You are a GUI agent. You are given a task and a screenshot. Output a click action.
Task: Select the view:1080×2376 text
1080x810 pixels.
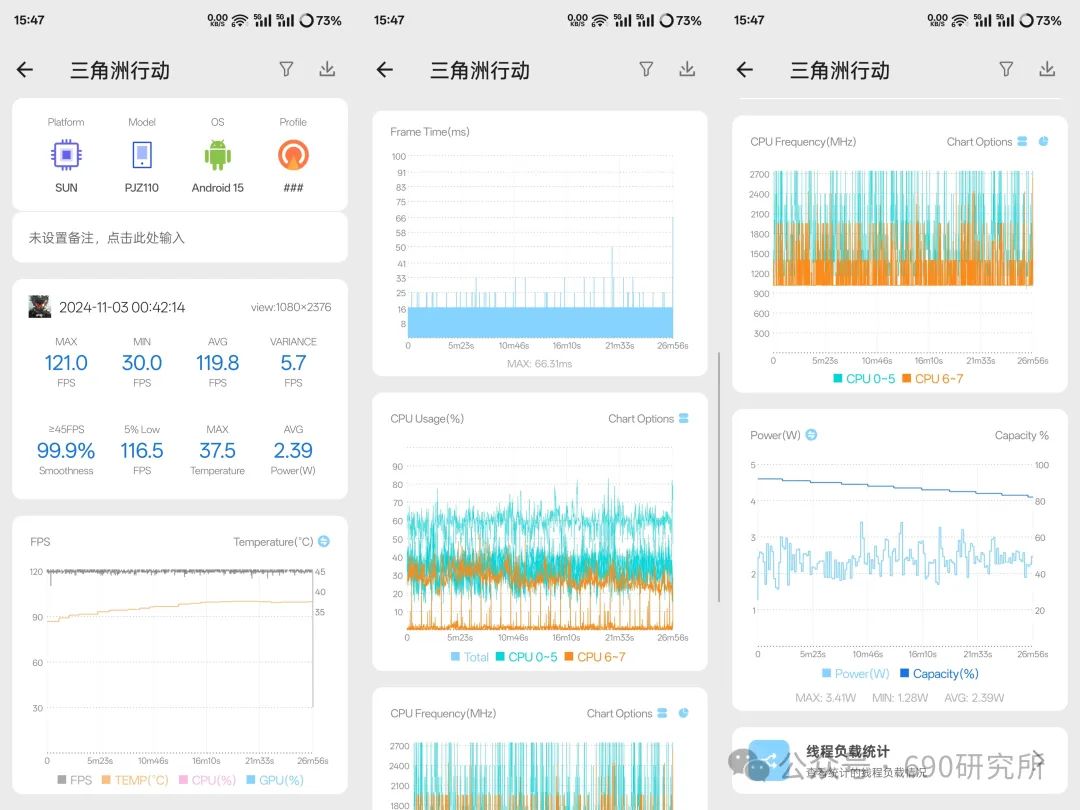[x=291, y=307]
